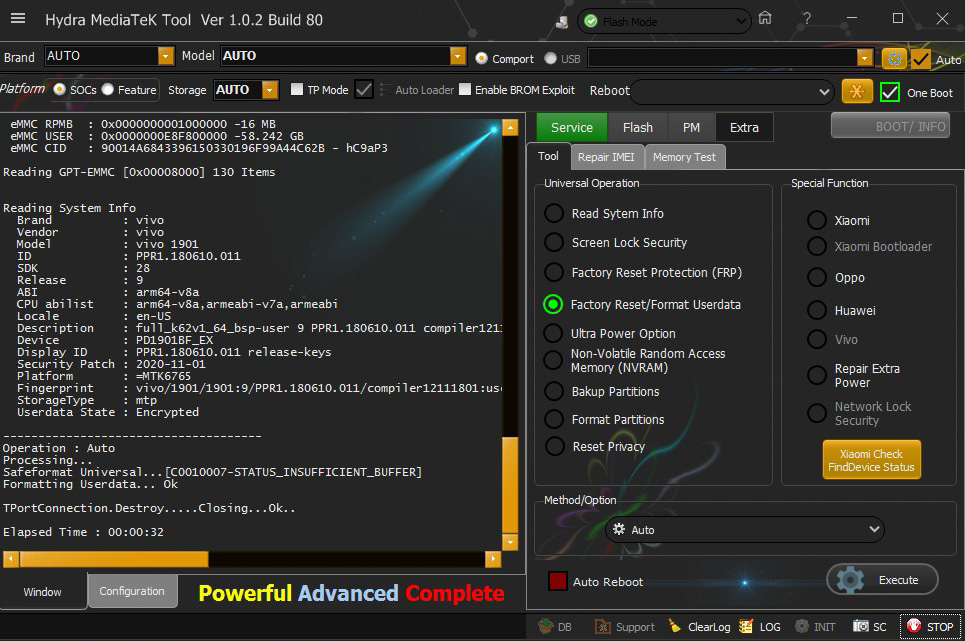Click the device icon beside Flash Mode
The width and height of the screenshot is (965, 641).
tap(562, 22)
